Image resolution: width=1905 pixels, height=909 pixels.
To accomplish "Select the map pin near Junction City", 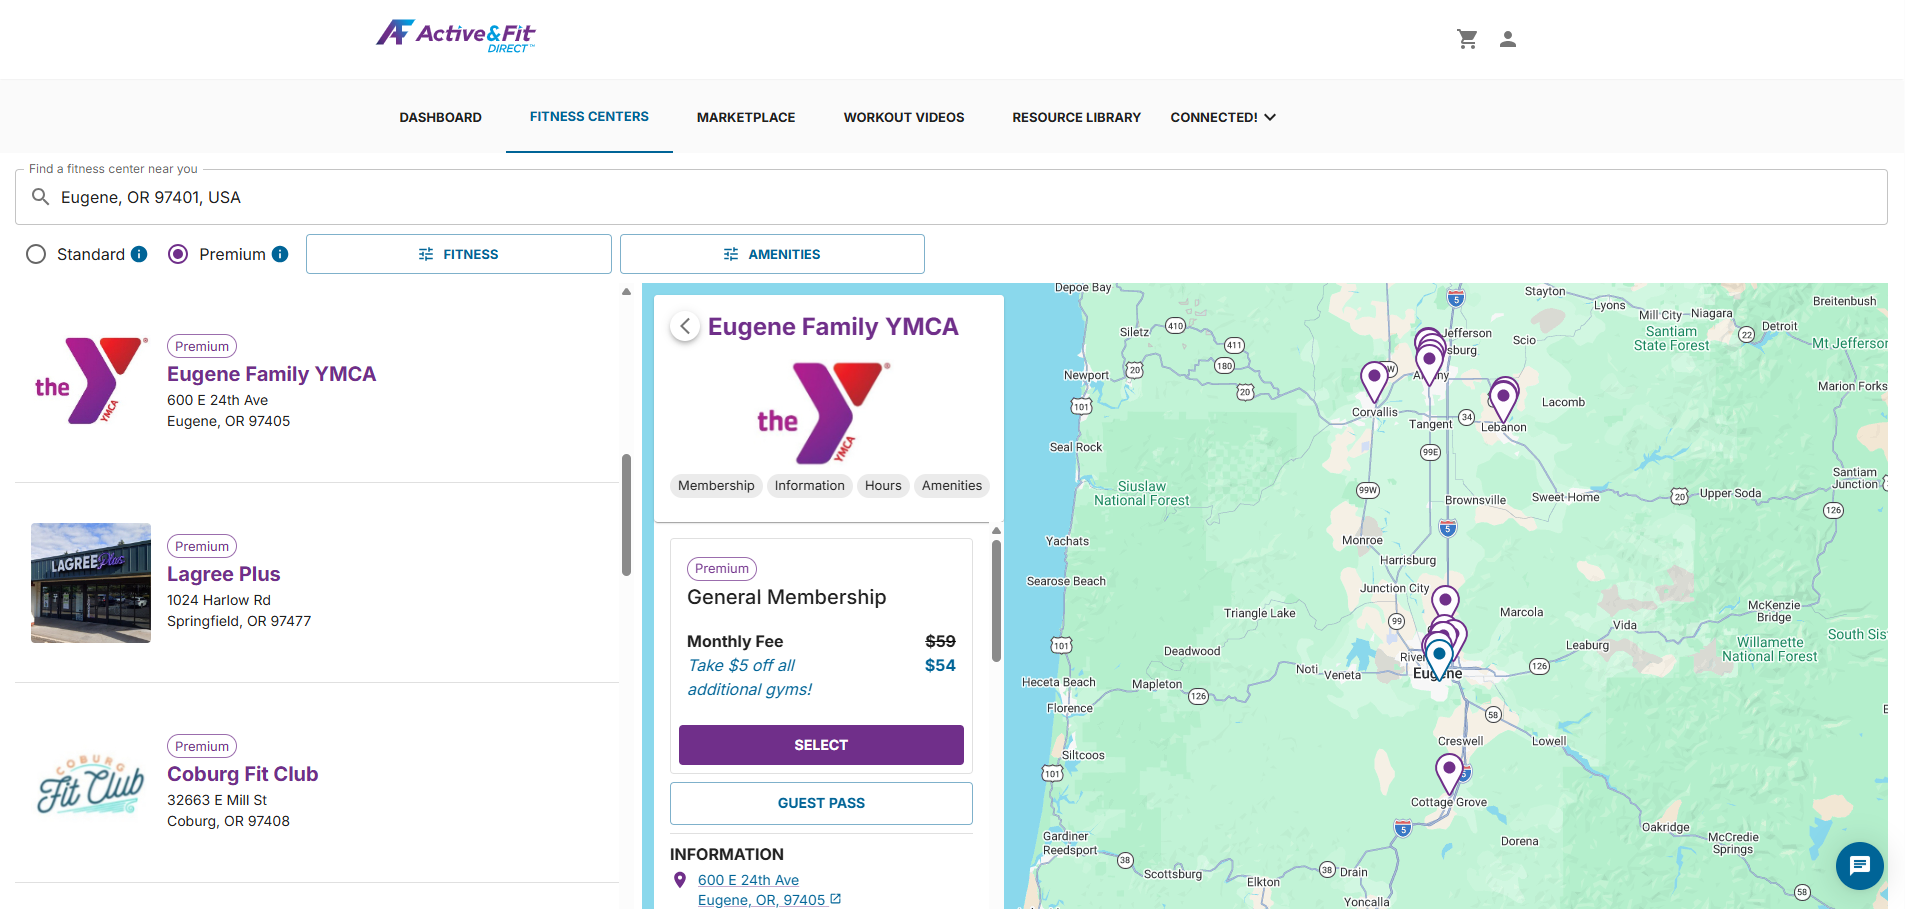I will point(1445,603).
